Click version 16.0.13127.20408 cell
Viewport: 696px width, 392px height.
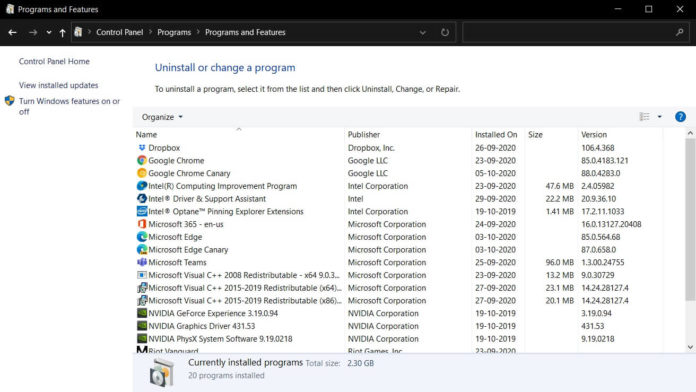click(x=611, y=224)
